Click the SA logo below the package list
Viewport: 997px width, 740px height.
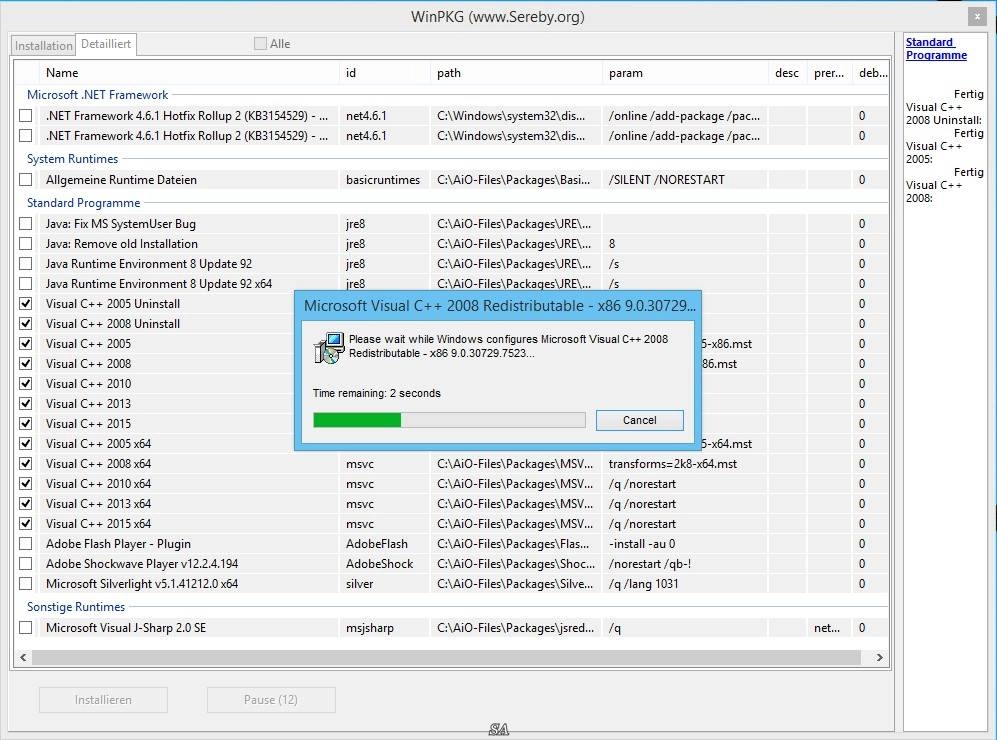498,729
